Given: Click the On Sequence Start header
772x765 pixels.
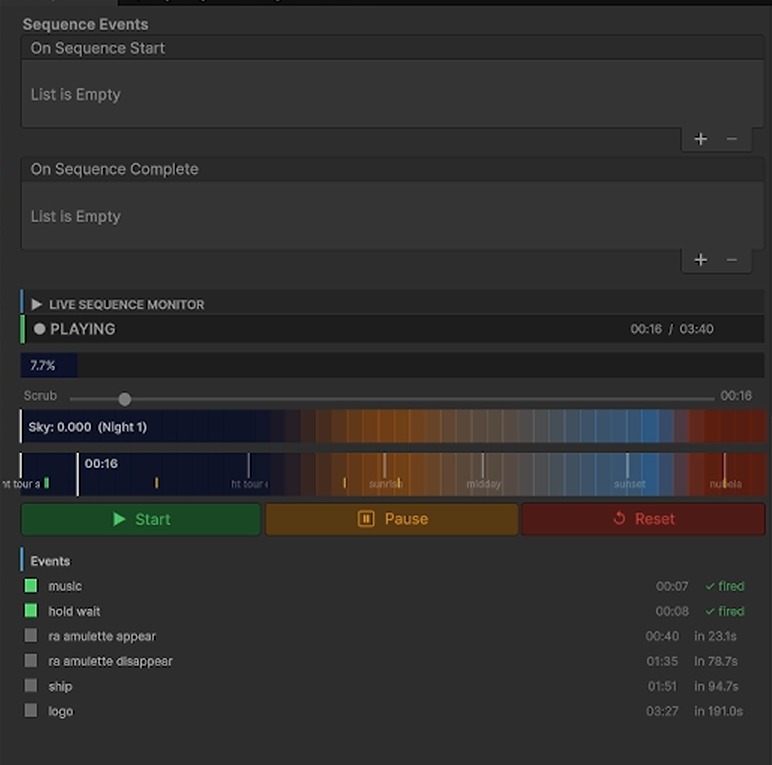Looking at the screenshot, I should (x=392, y=48).
